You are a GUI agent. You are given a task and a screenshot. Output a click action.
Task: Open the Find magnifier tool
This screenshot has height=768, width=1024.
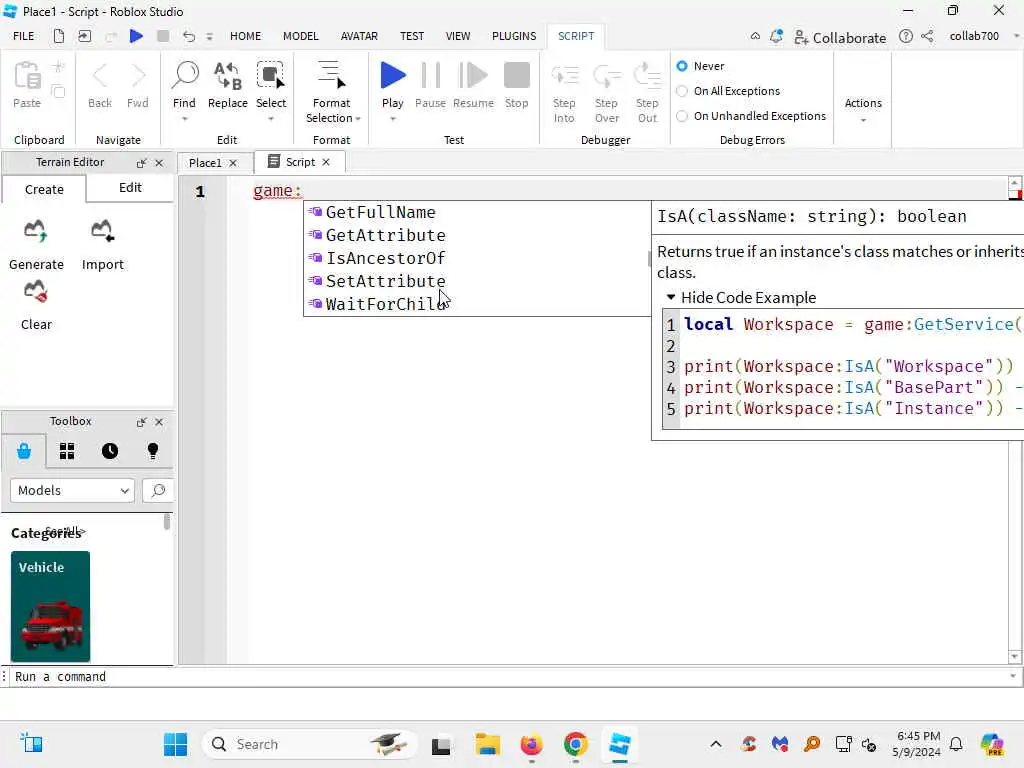click(184, 76)
